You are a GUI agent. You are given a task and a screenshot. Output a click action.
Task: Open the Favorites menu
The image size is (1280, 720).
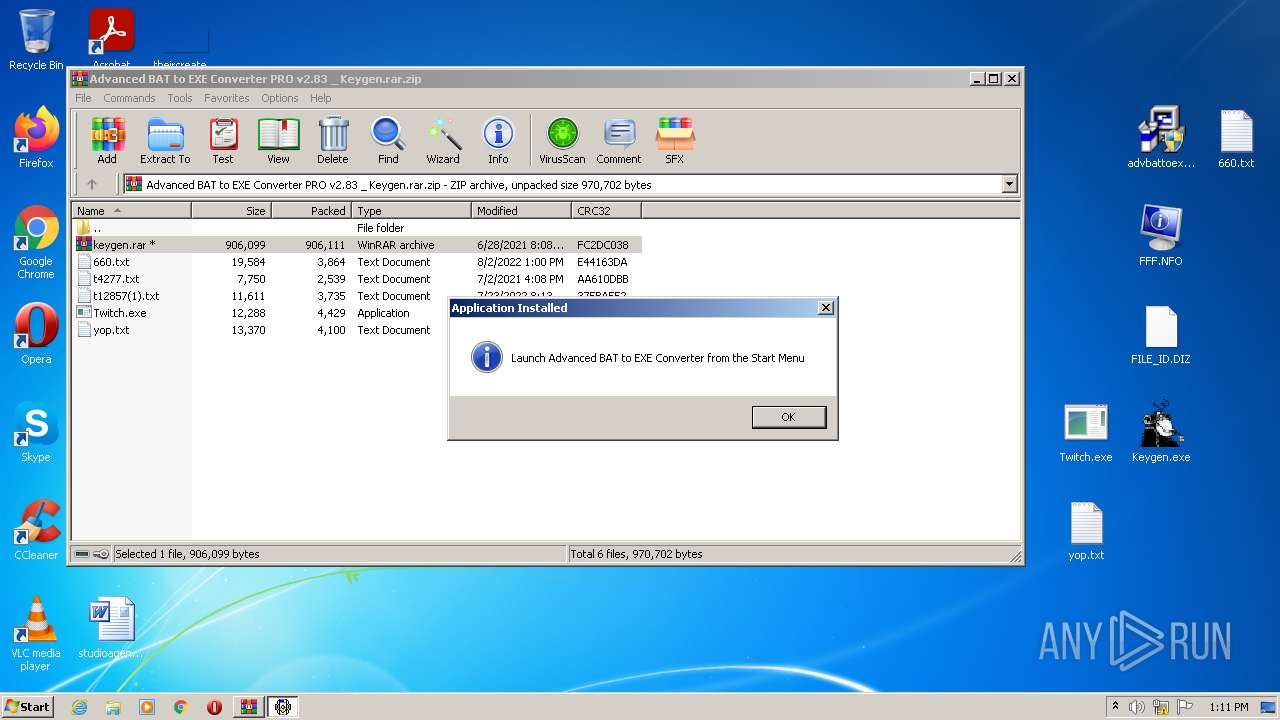[227, 98]
